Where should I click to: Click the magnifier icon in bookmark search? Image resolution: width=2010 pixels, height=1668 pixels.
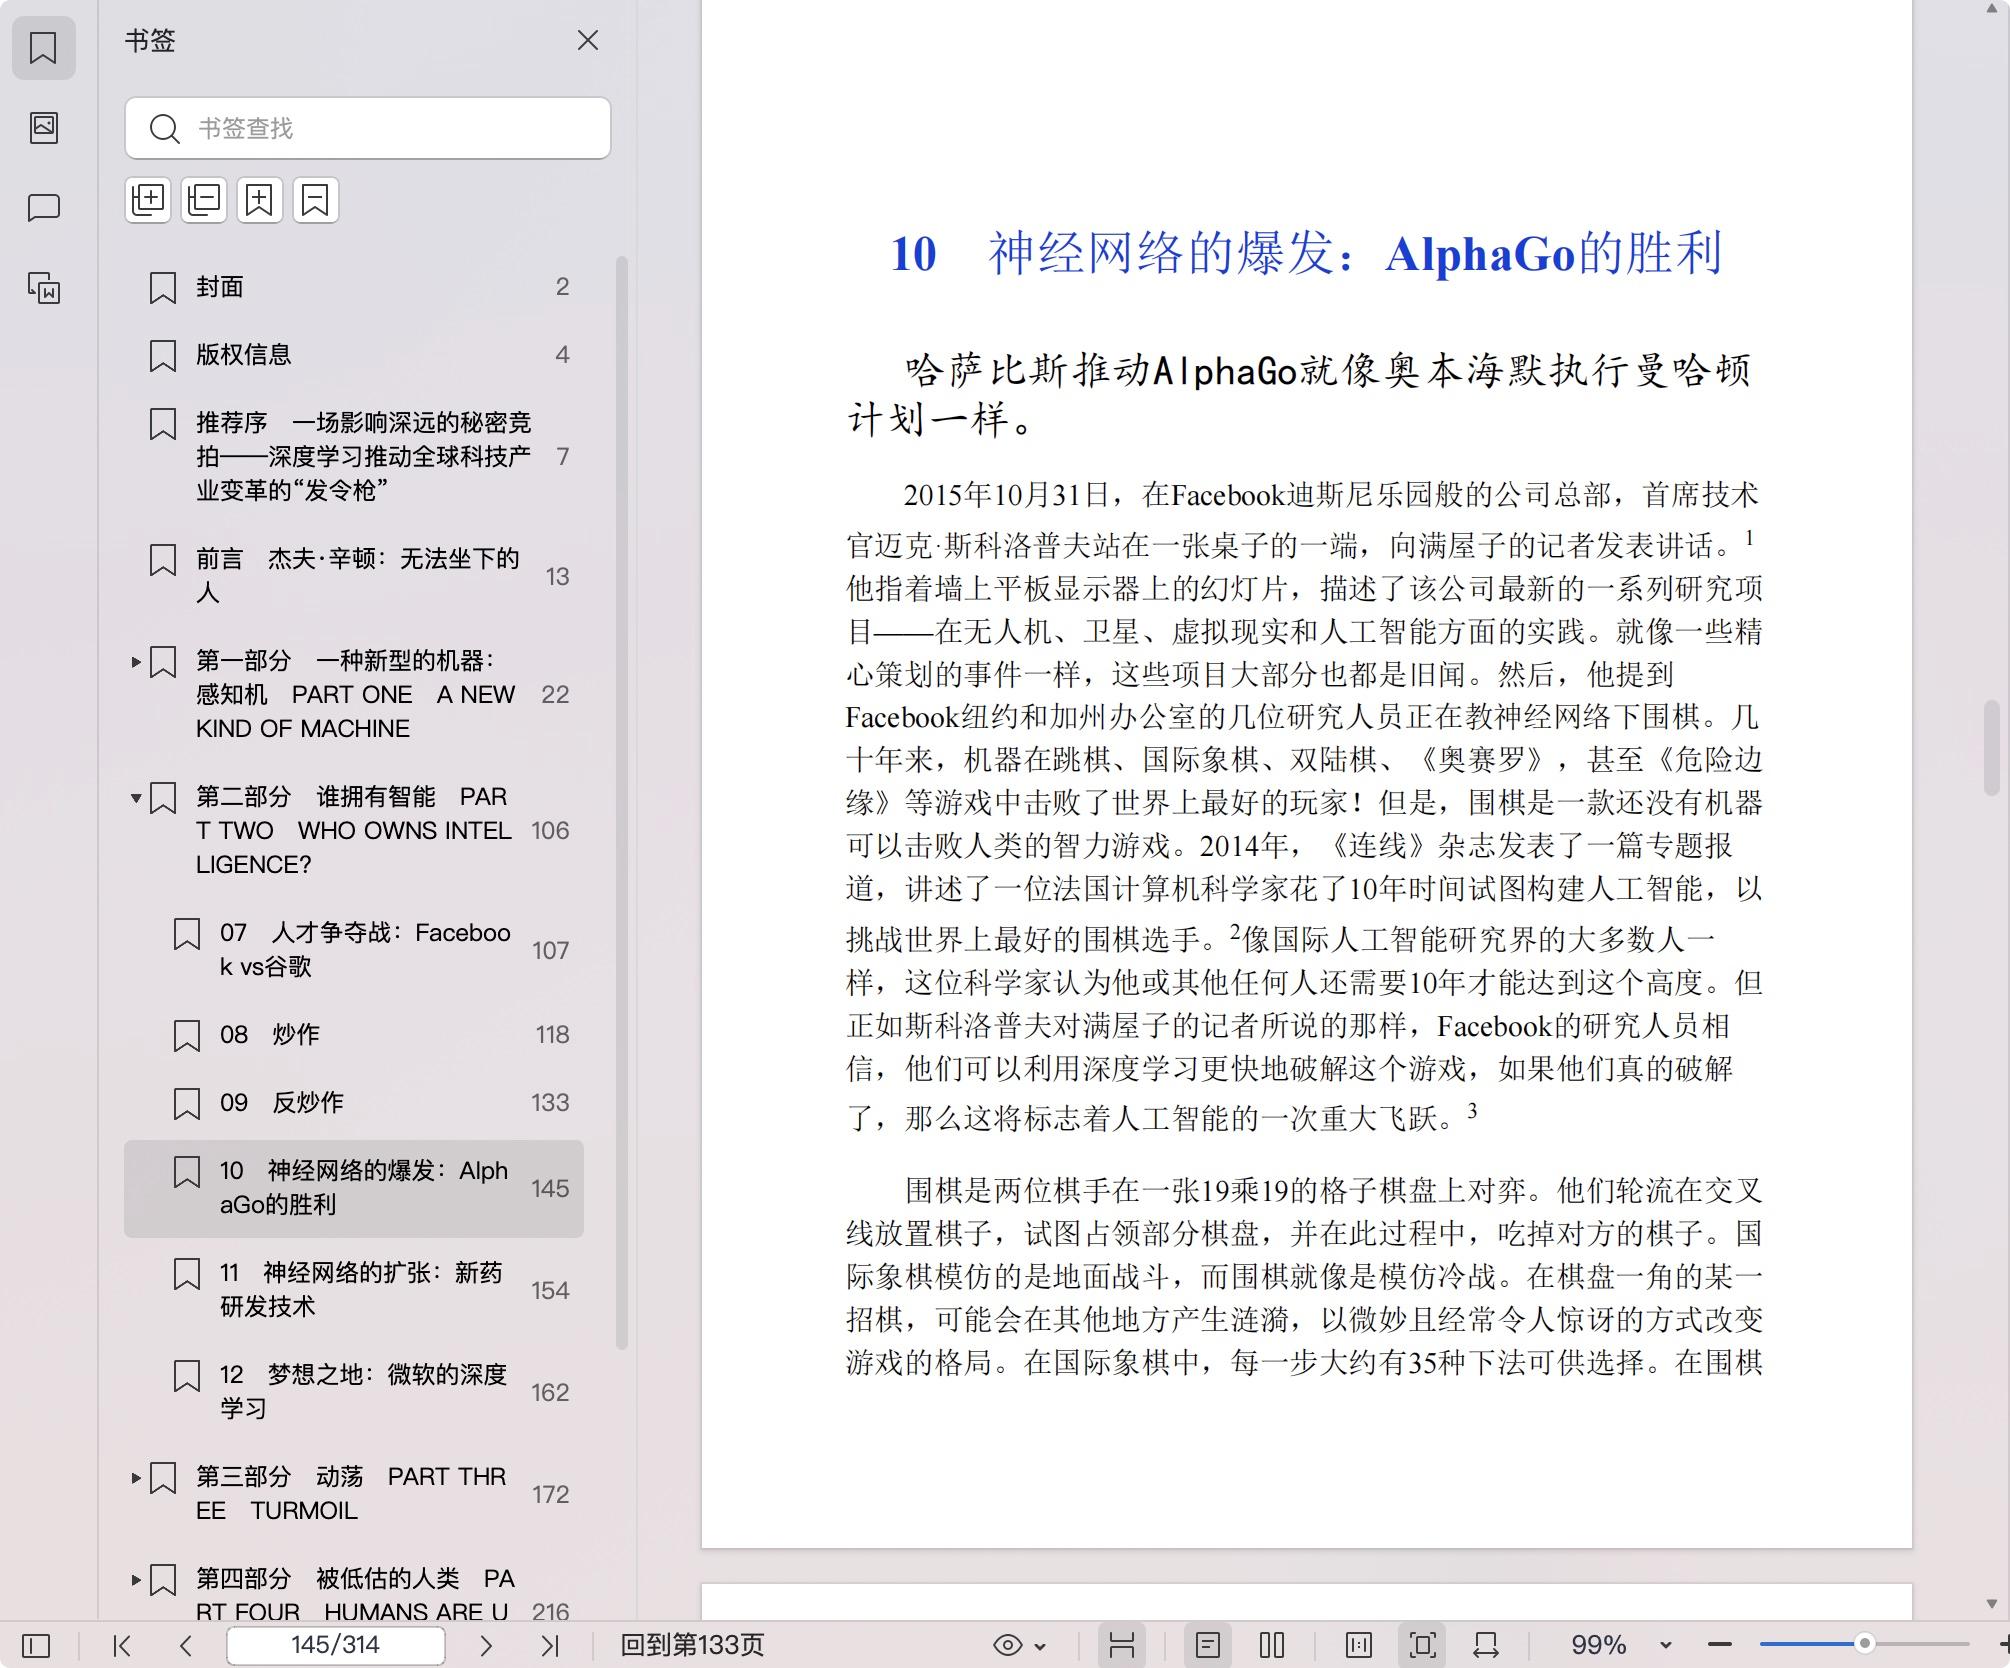pos(164,129)
